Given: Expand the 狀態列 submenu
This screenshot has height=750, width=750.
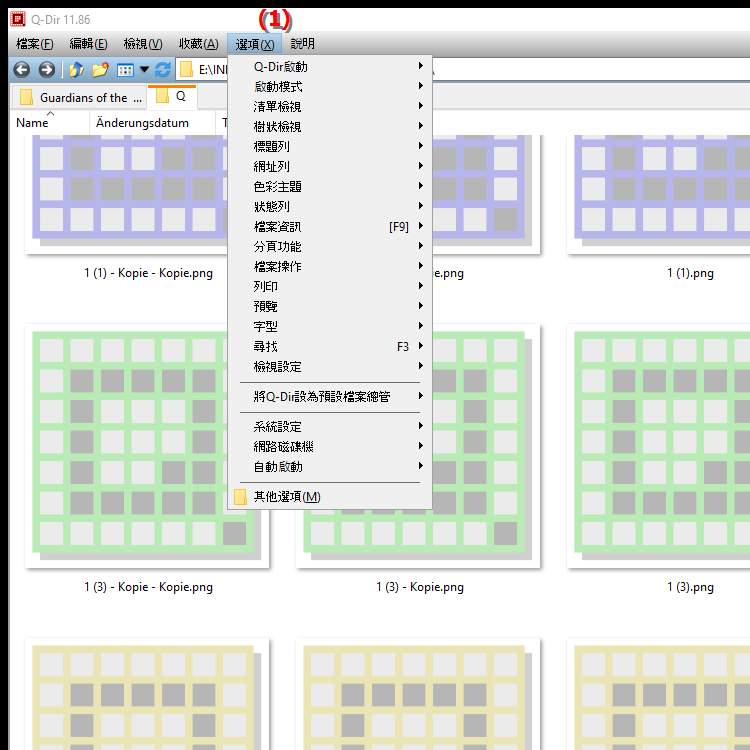Looking at the screenshot, I should coord(330,207).
